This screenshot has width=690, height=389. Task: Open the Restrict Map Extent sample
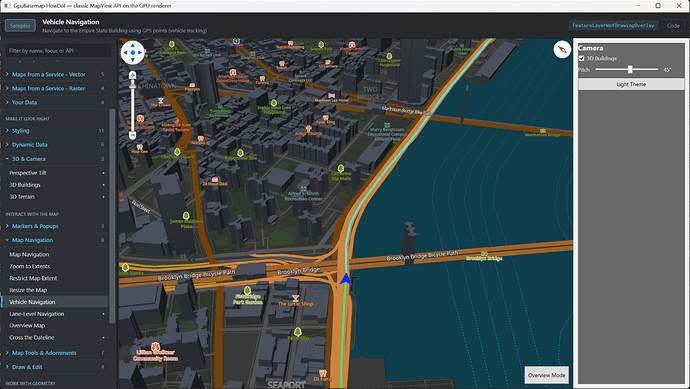(x=55, y=278)
